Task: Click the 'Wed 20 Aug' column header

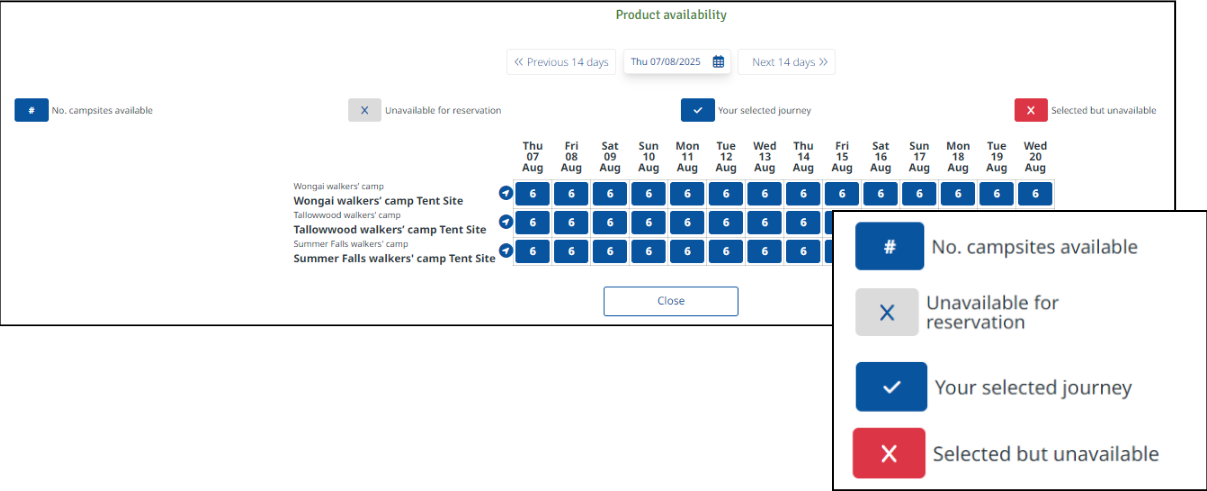Action: 1035,157
